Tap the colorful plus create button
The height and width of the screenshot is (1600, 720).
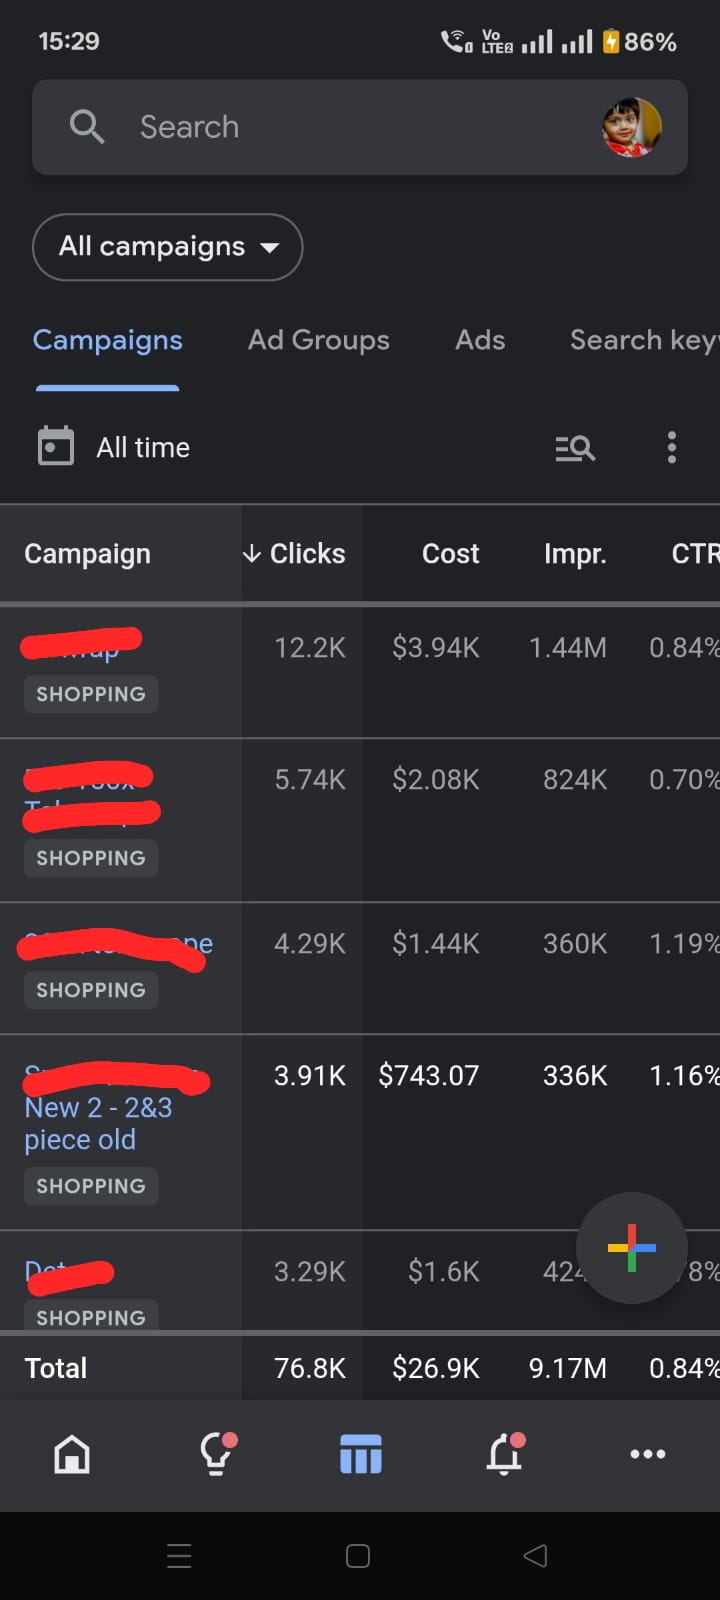coord(632,1247)
